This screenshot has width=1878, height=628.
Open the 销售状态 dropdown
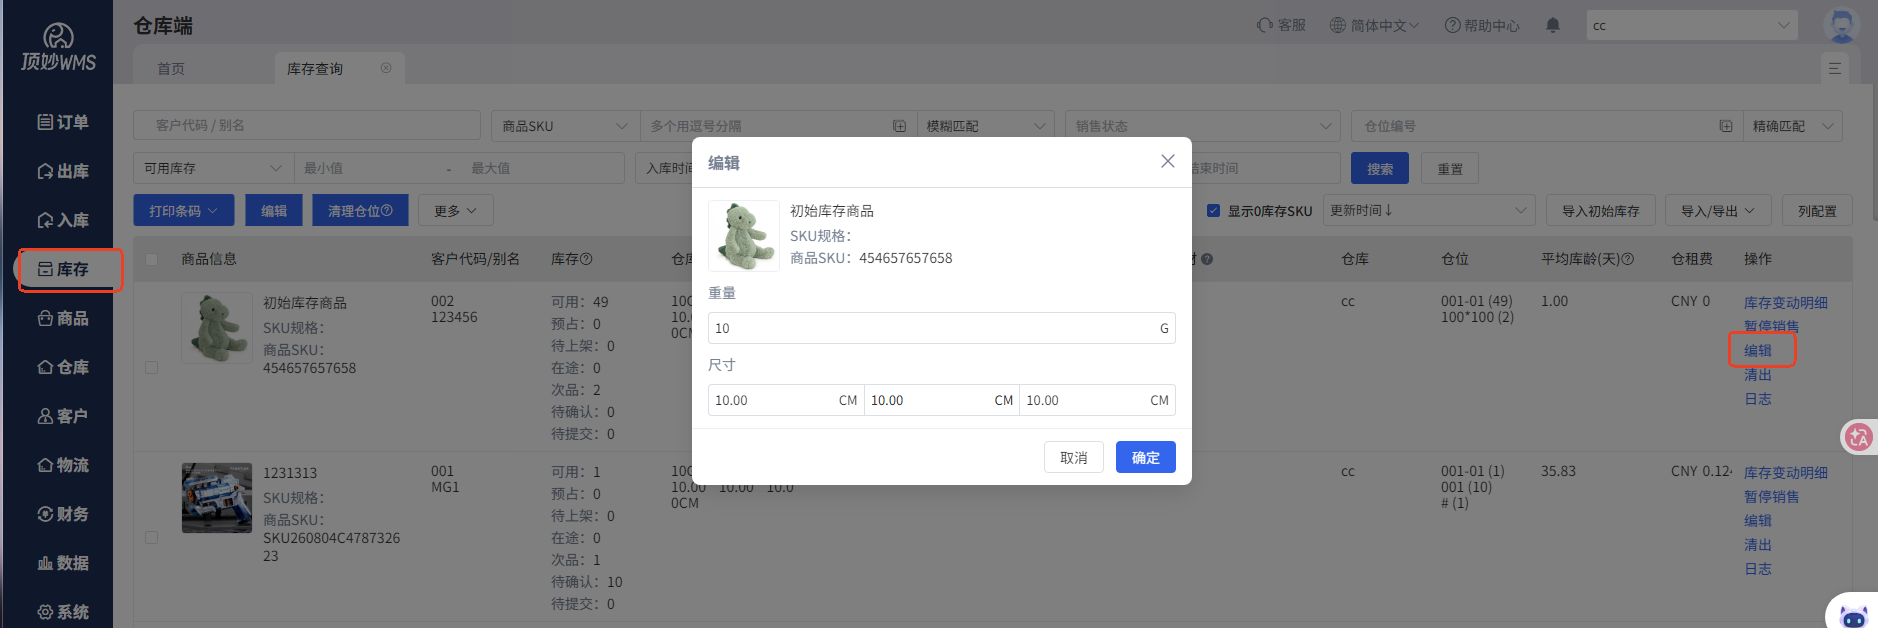tap(1203, 126)
